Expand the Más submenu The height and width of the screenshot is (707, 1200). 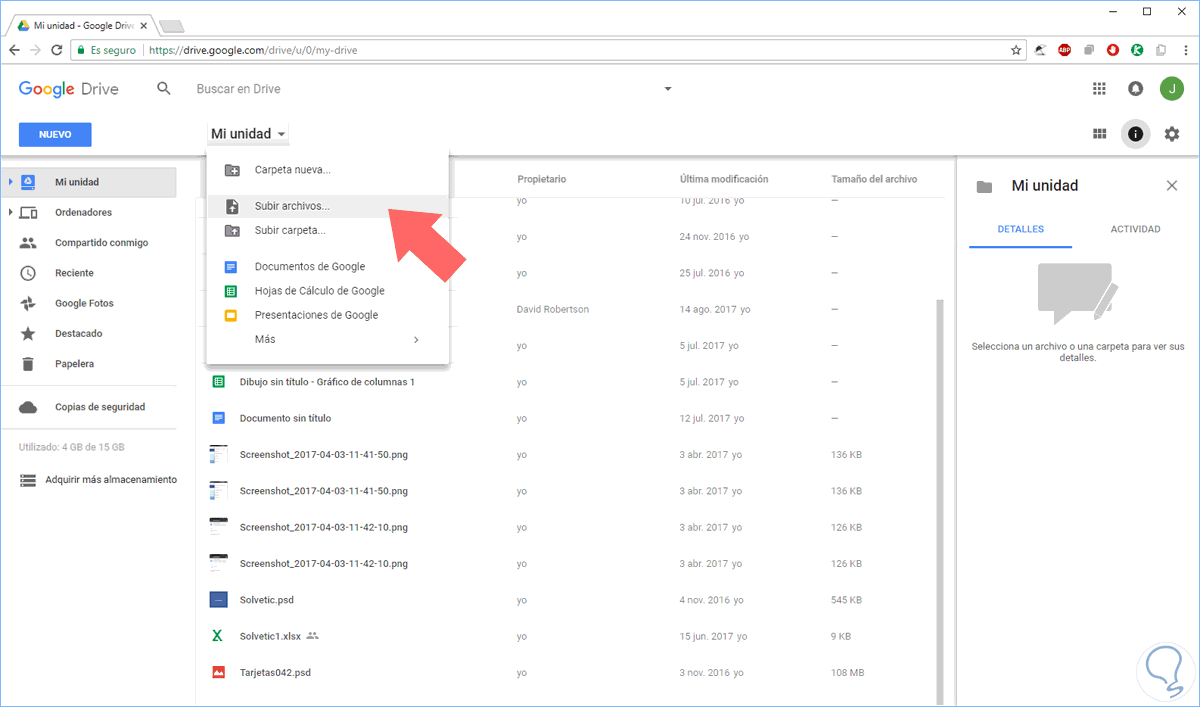point(328,339)
